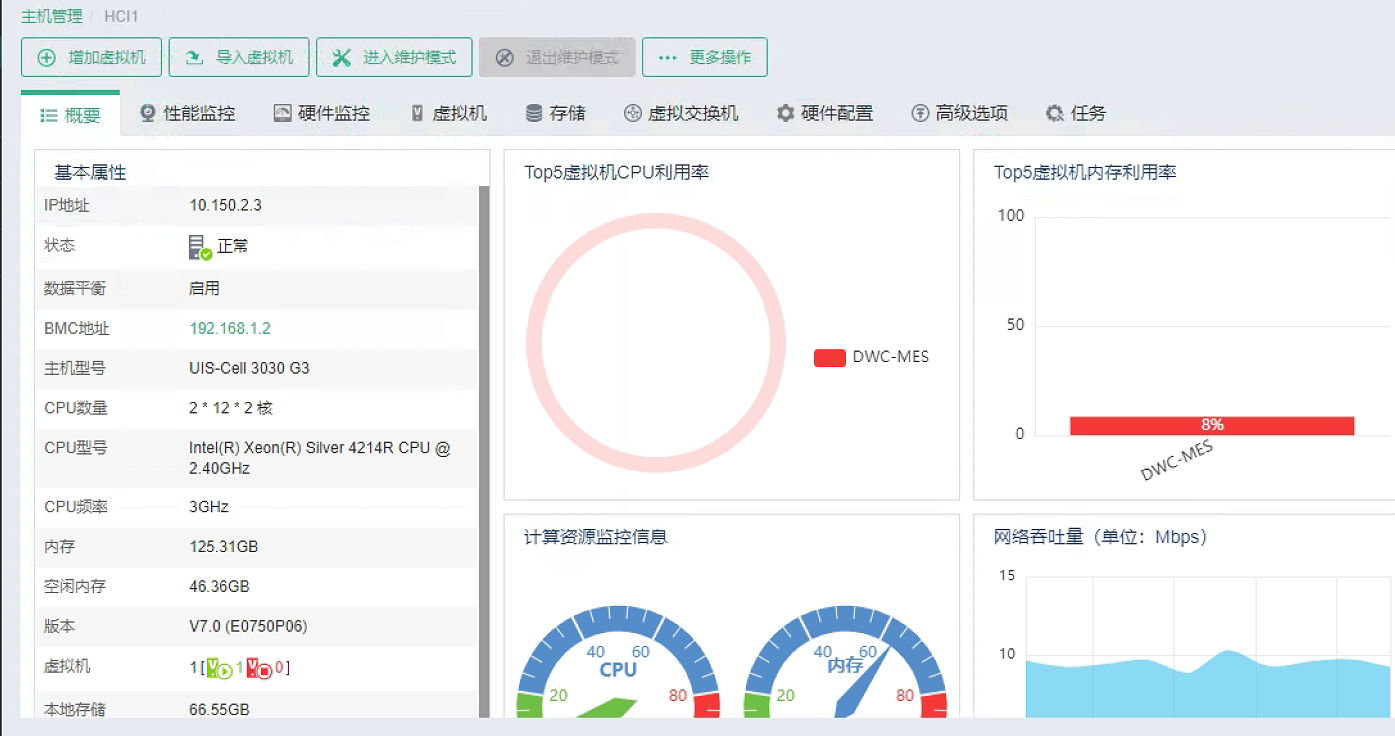Click the import icon for 导入虚拟机

(194, 58)
